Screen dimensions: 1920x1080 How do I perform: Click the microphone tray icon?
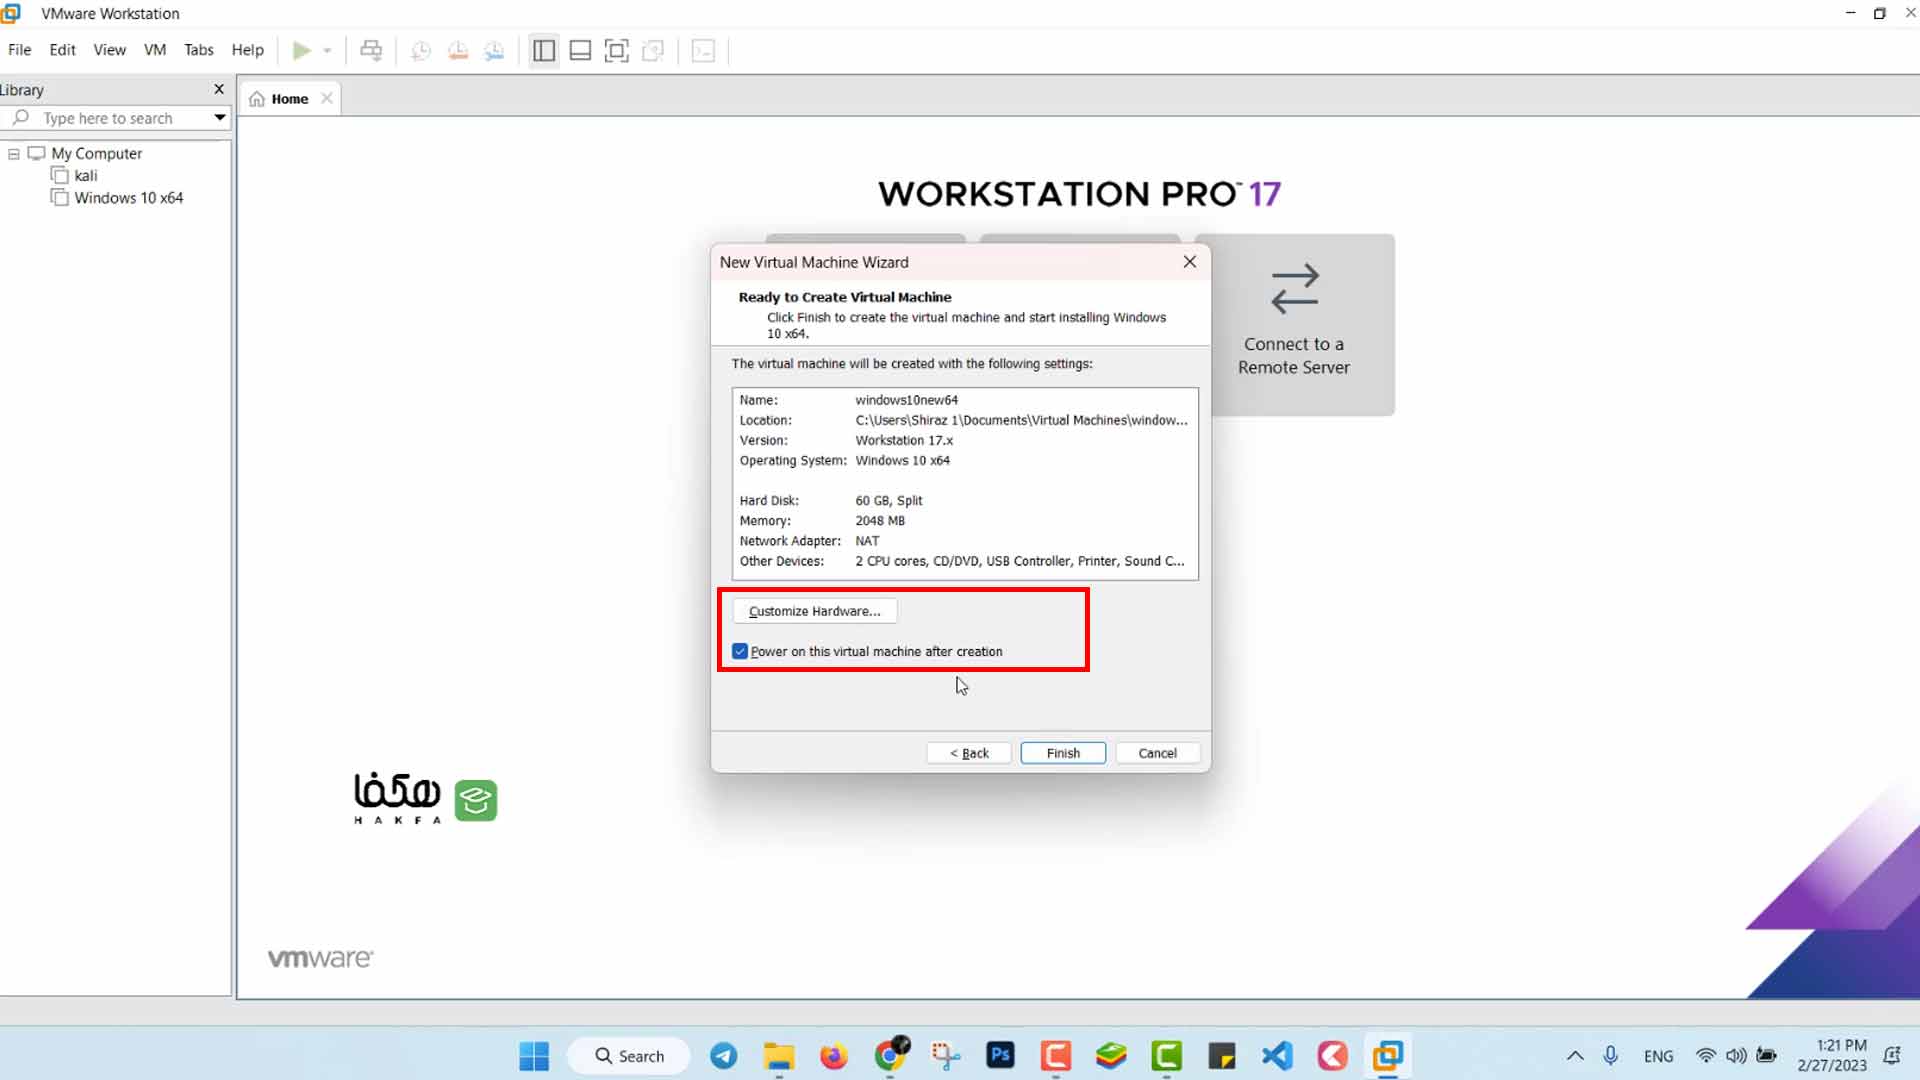point(1610,1056)
